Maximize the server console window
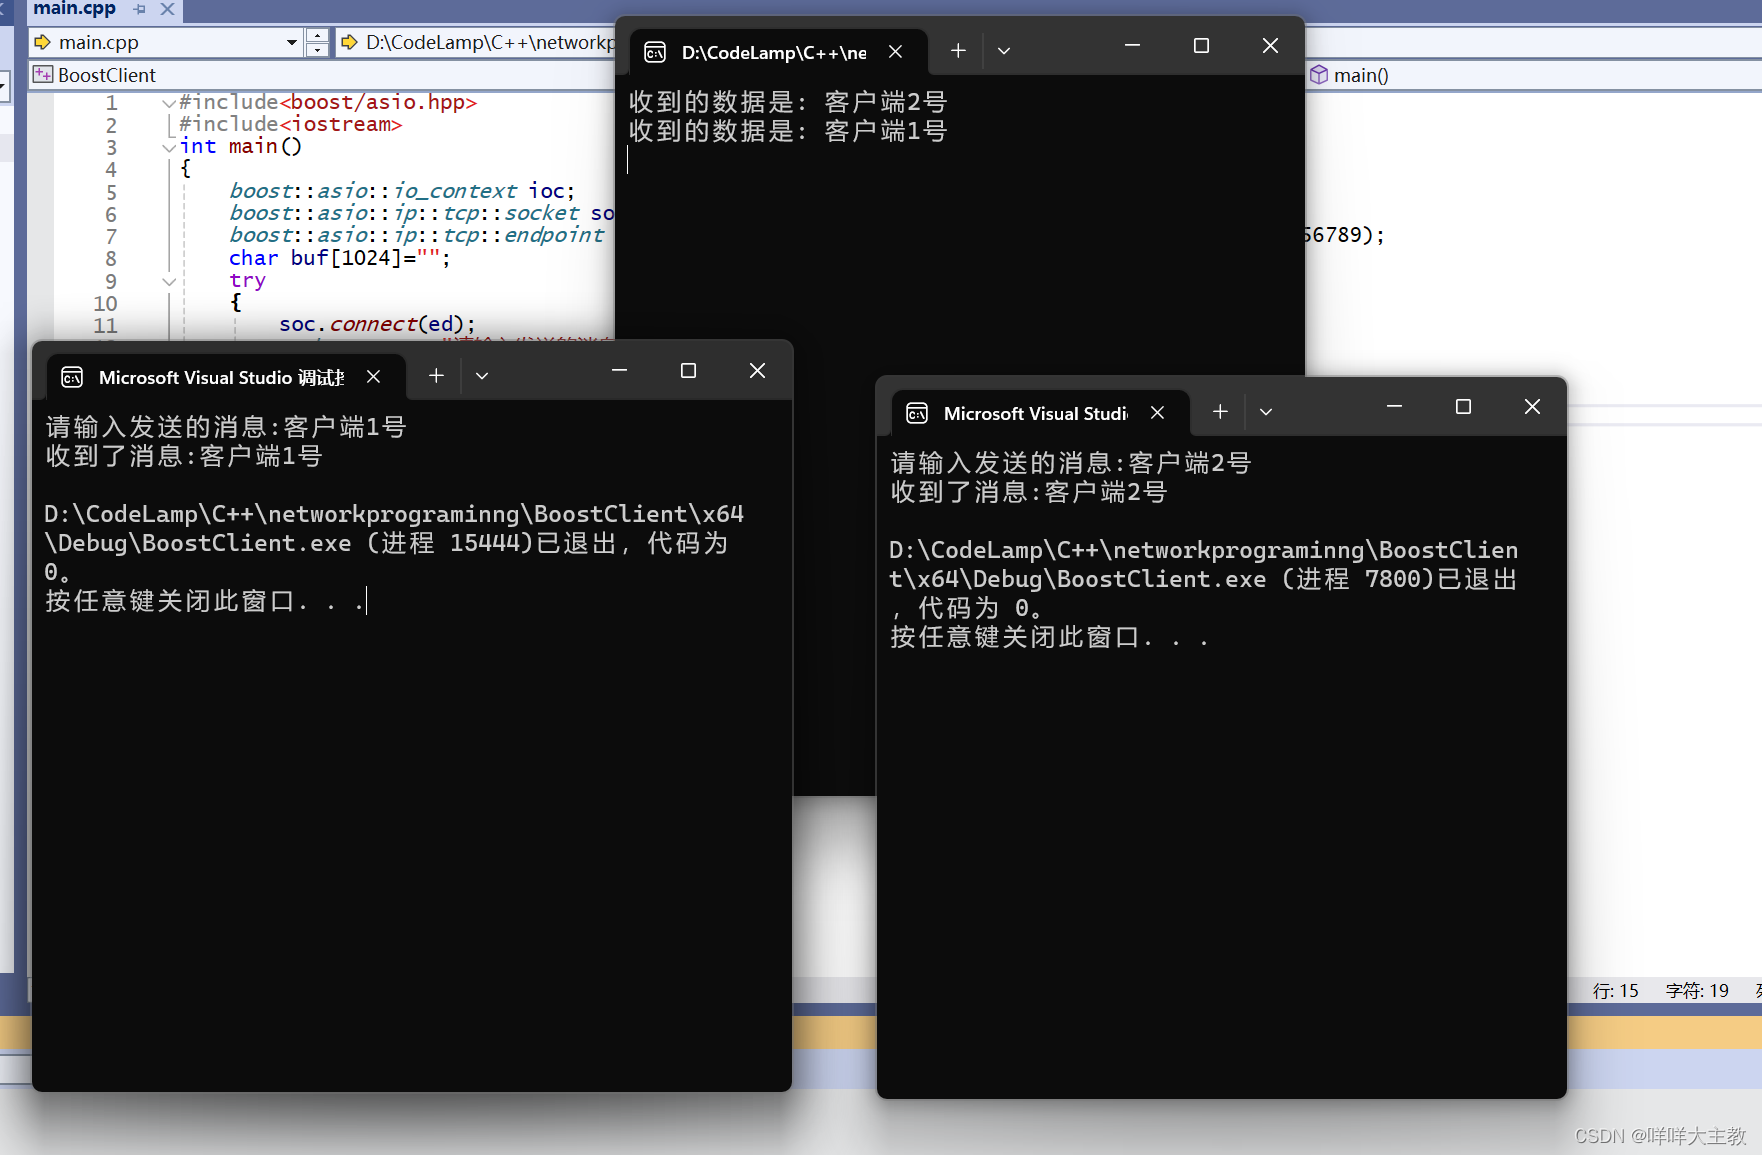 [1201, 46]
